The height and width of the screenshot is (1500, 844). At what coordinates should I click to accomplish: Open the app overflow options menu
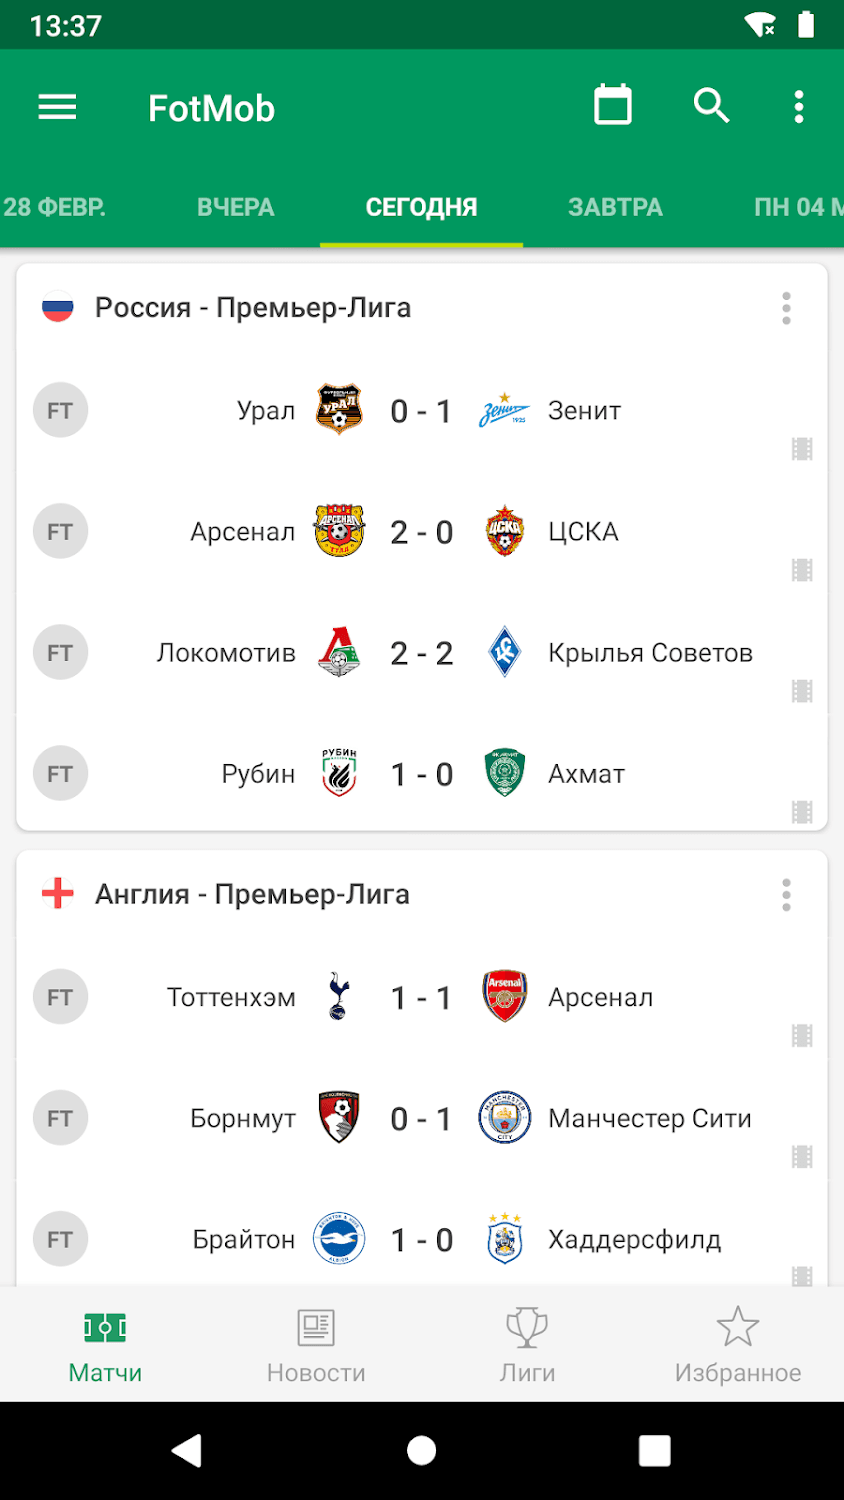pyautogui.click(x=798, y=107)
